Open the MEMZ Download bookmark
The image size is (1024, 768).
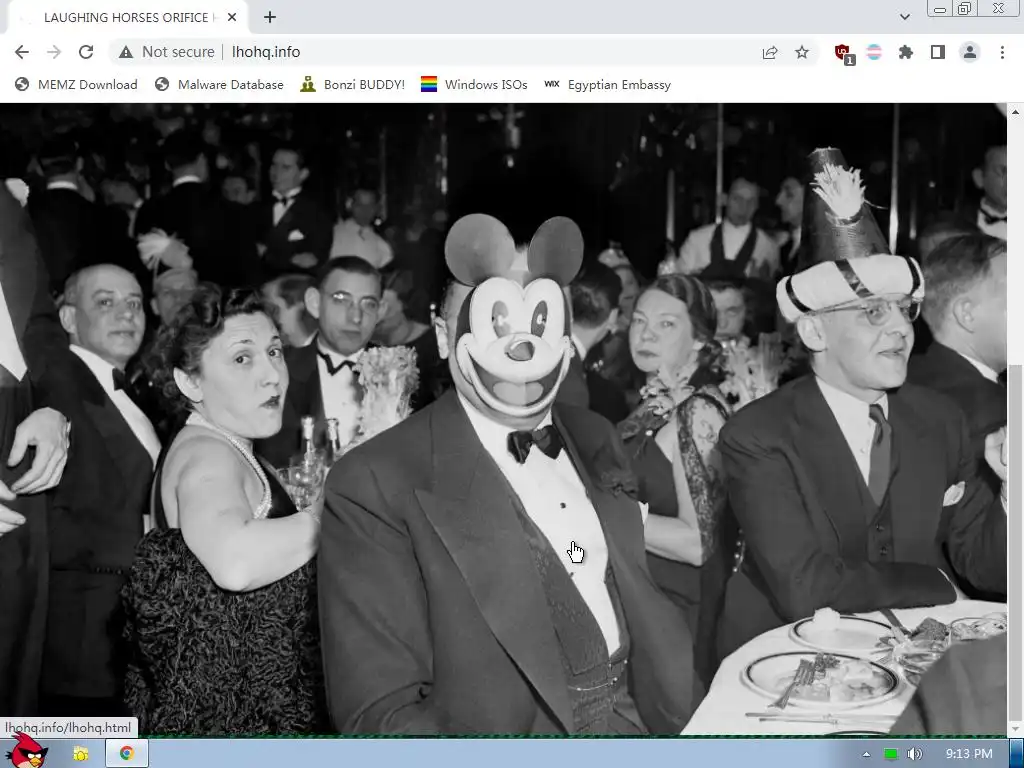click(76, 84)
